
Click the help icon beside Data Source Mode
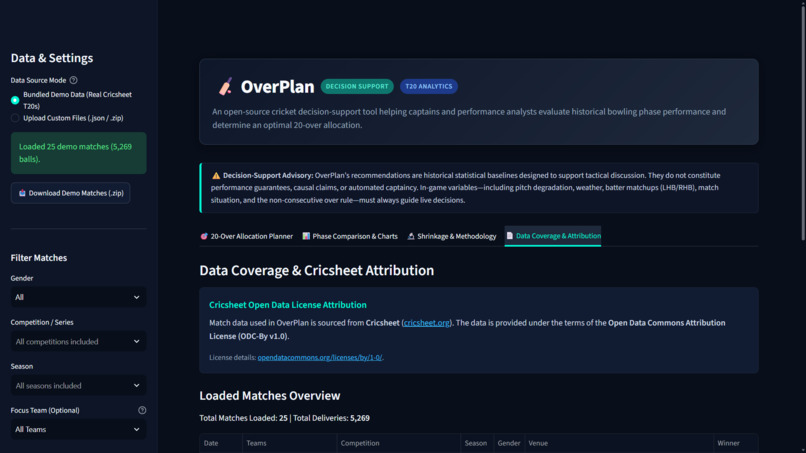coord(74,80)
